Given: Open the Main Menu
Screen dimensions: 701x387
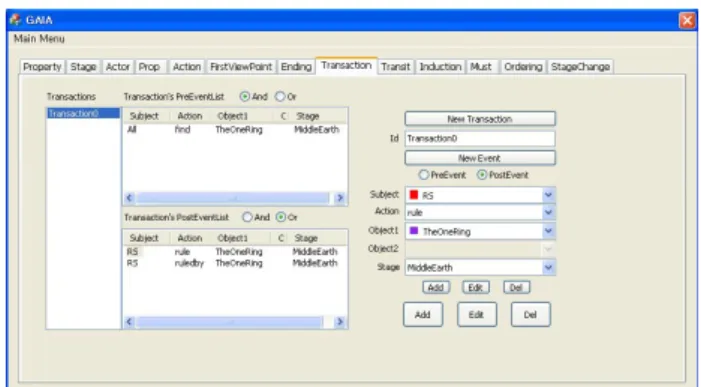Looking at the screenshot, I should pos(39,39).
